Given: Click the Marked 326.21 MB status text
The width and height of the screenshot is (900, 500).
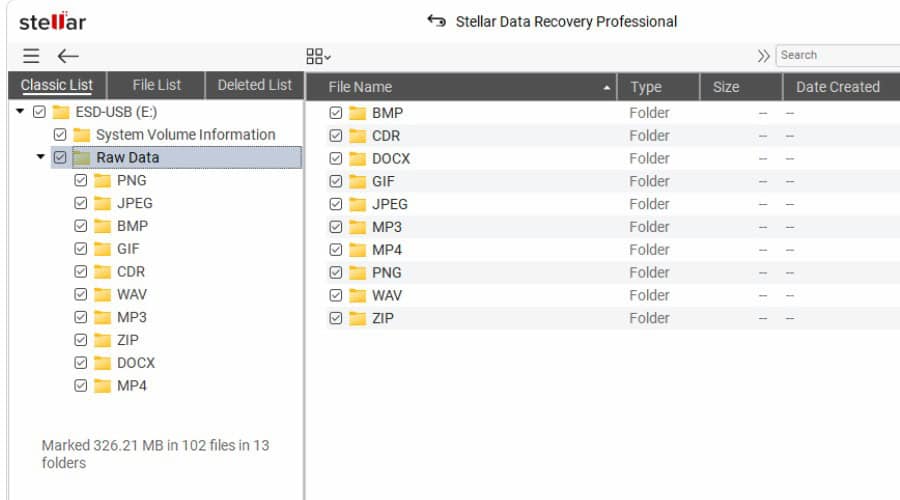Looking at the screenshot, I should [x=156, y=454].
